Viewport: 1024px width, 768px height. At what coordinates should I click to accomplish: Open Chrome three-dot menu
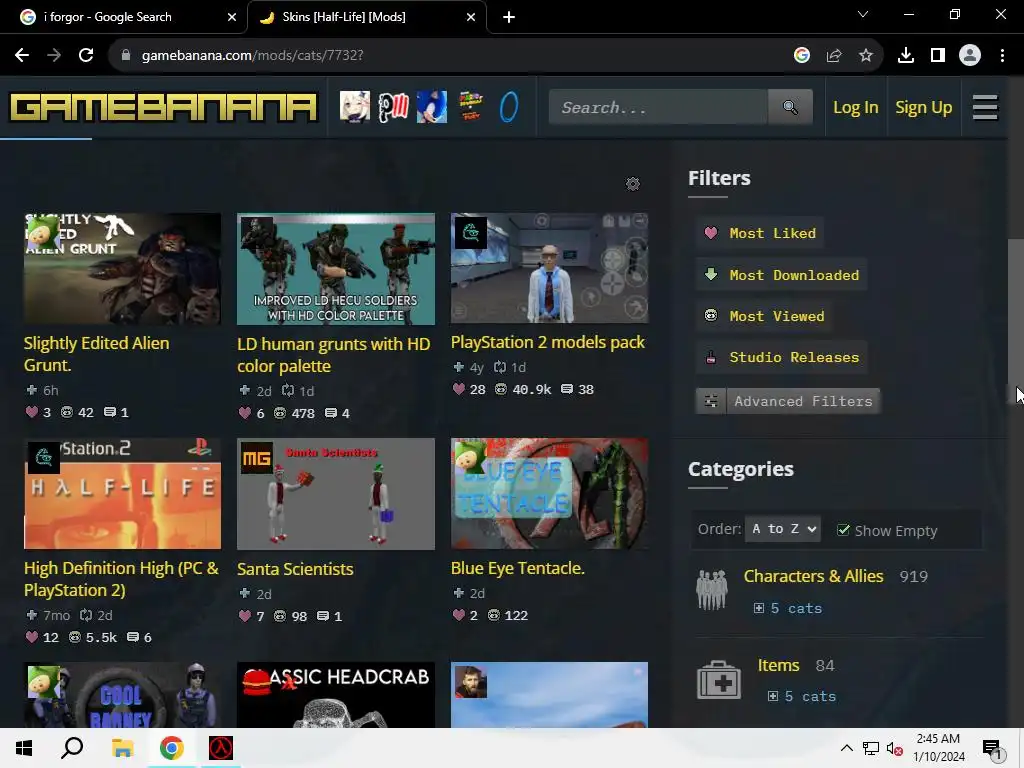tap(1002, 55)
